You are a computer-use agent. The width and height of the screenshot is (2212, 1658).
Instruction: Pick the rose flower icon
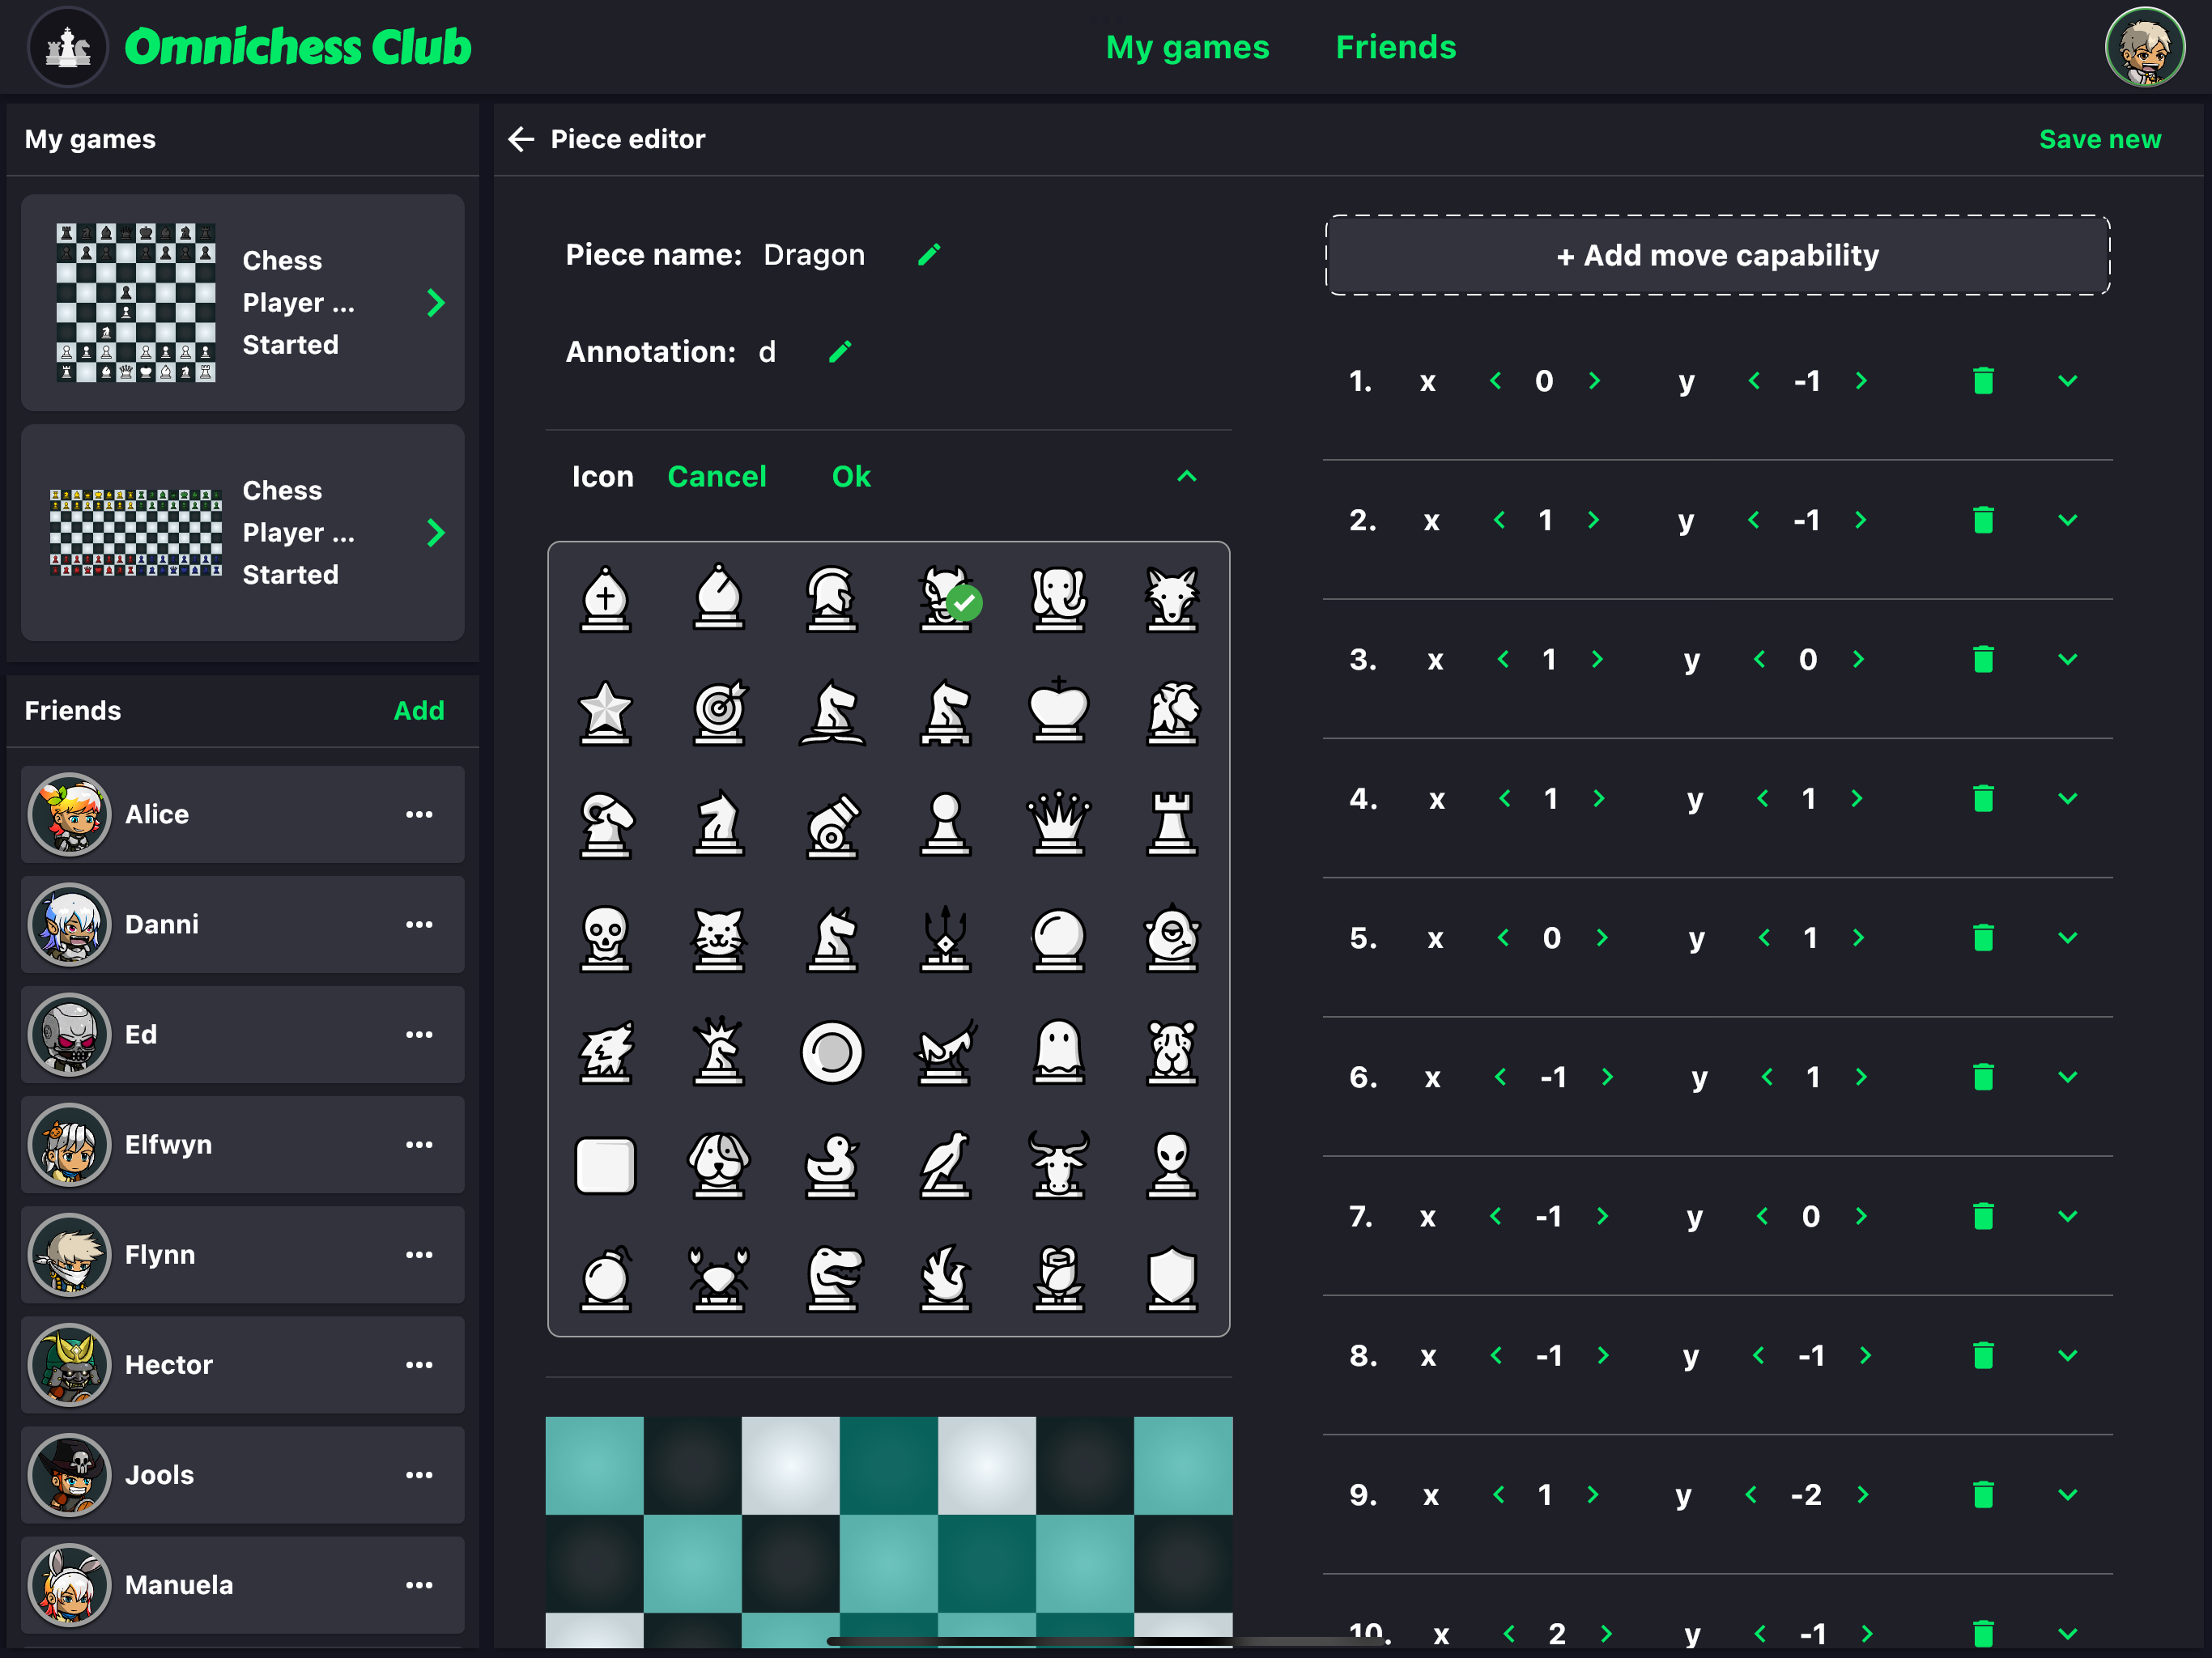[x=1058, y=1278]
